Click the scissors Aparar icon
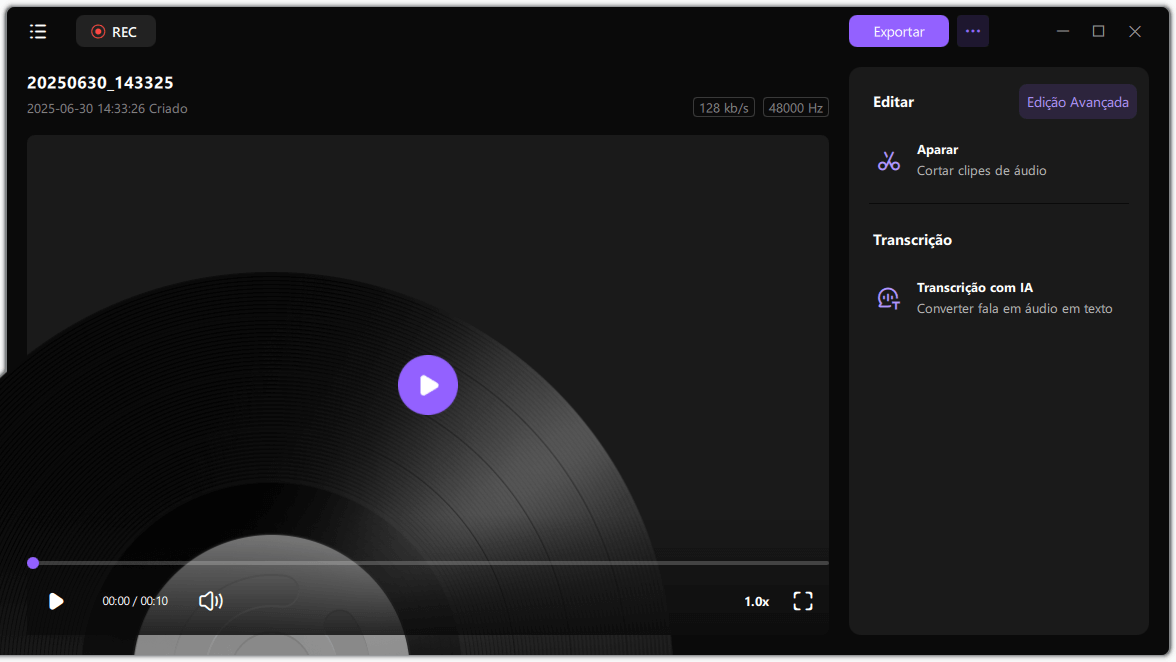 coord(889,160)
